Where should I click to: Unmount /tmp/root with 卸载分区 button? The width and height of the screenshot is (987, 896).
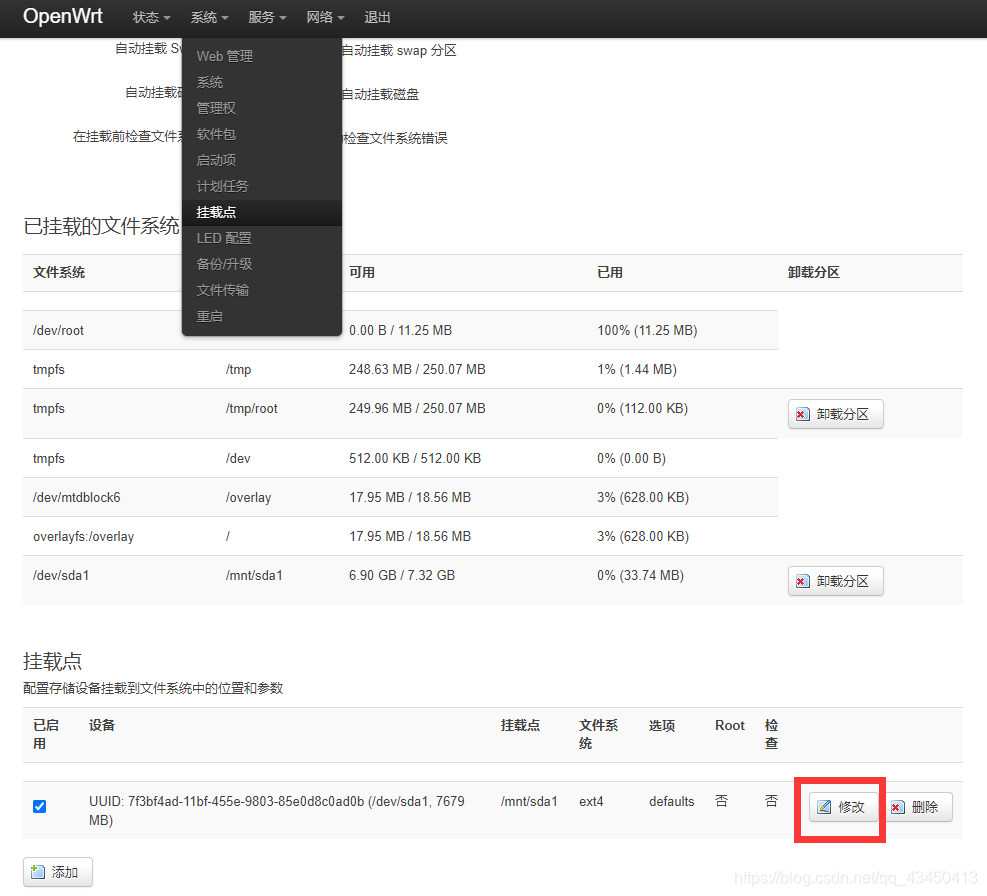coord(835,414)
